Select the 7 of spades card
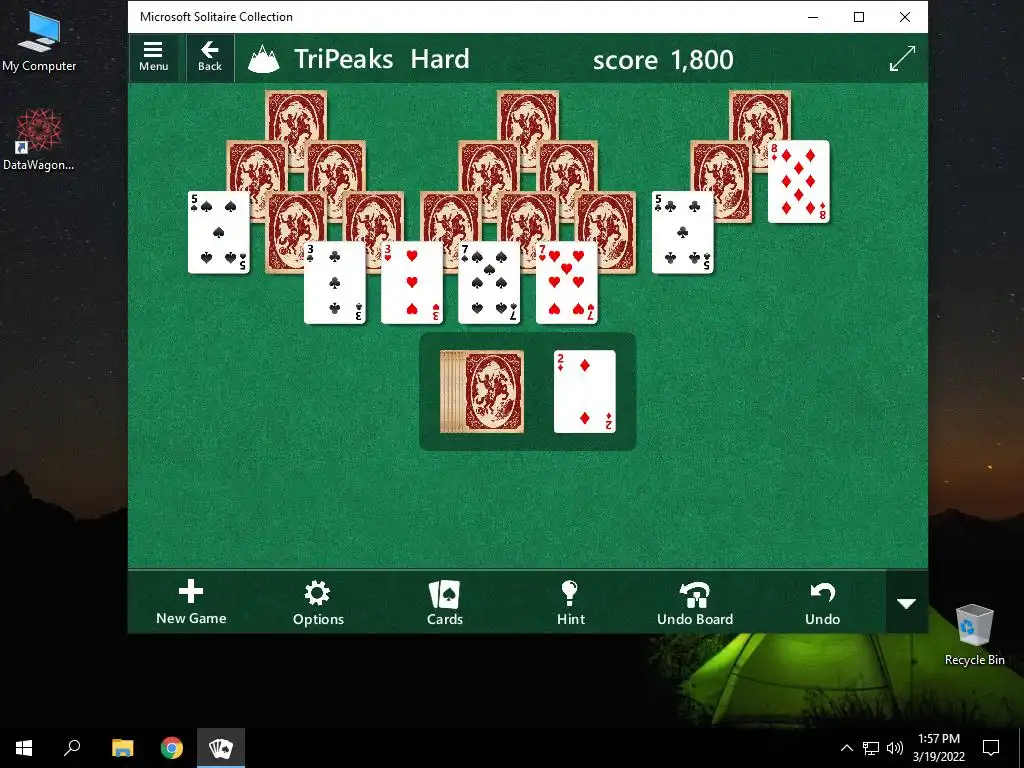The height and width of the screenshot is (768, 1024). pyautogui.click(x=489, y=283)
